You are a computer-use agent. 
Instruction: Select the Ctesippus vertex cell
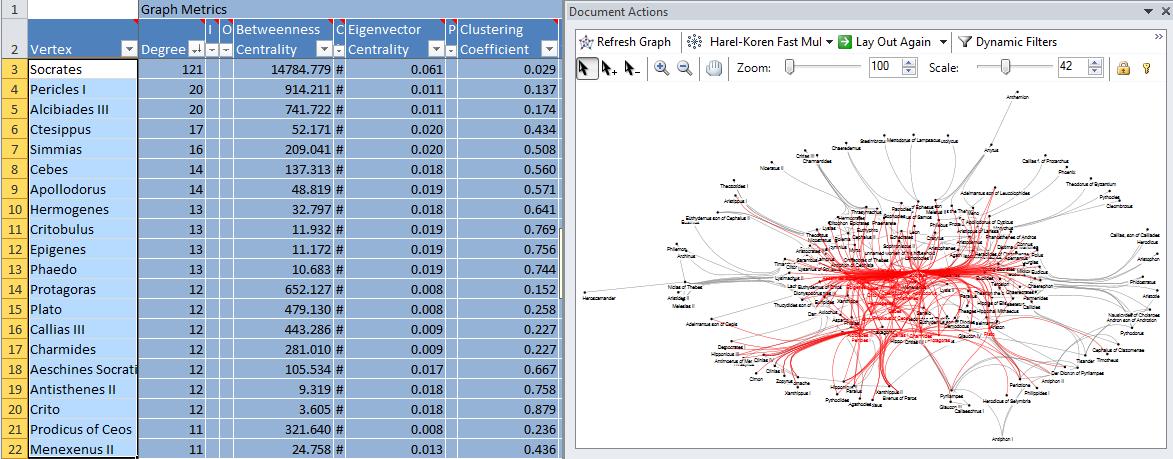coord(82,129)
